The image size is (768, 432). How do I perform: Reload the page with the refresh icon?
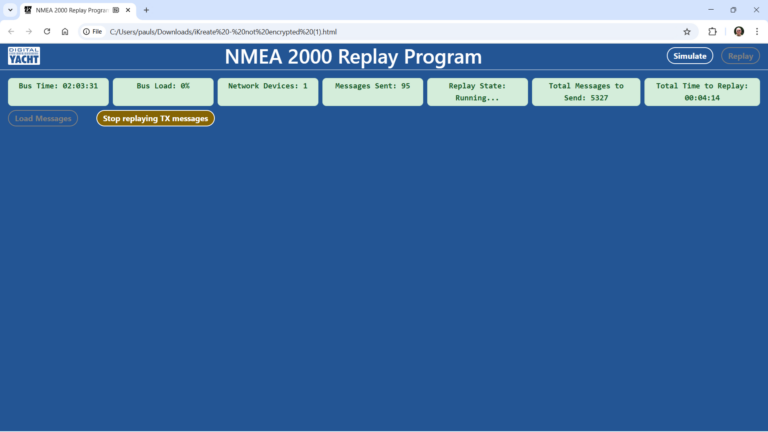click(46, 31)
